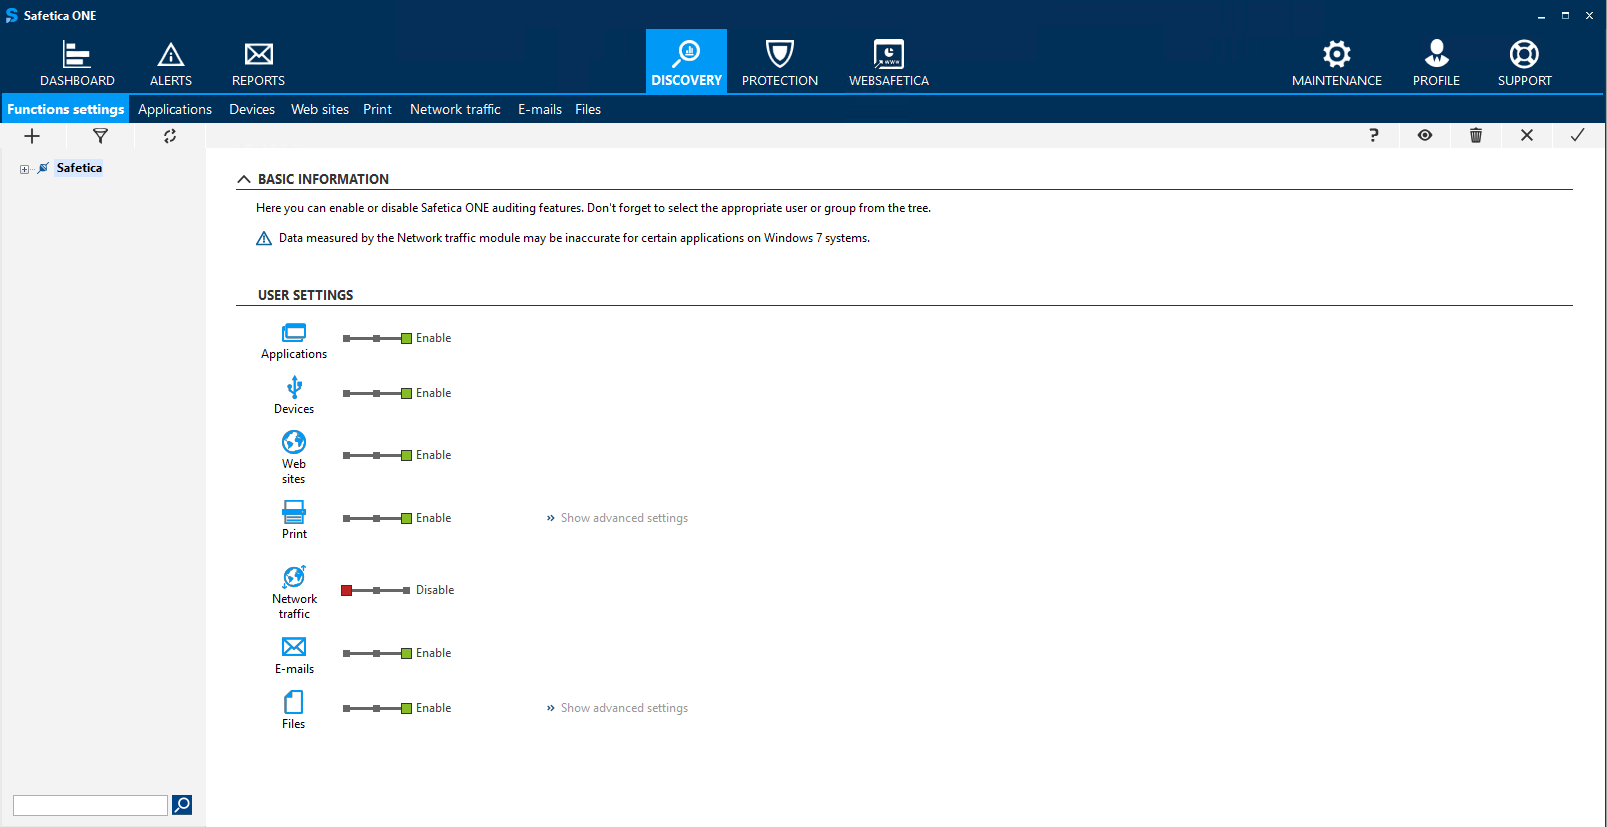Click the E-mails Enable green toggle
The height and width of the screenshot is (827, 1607).
(407, 654)
